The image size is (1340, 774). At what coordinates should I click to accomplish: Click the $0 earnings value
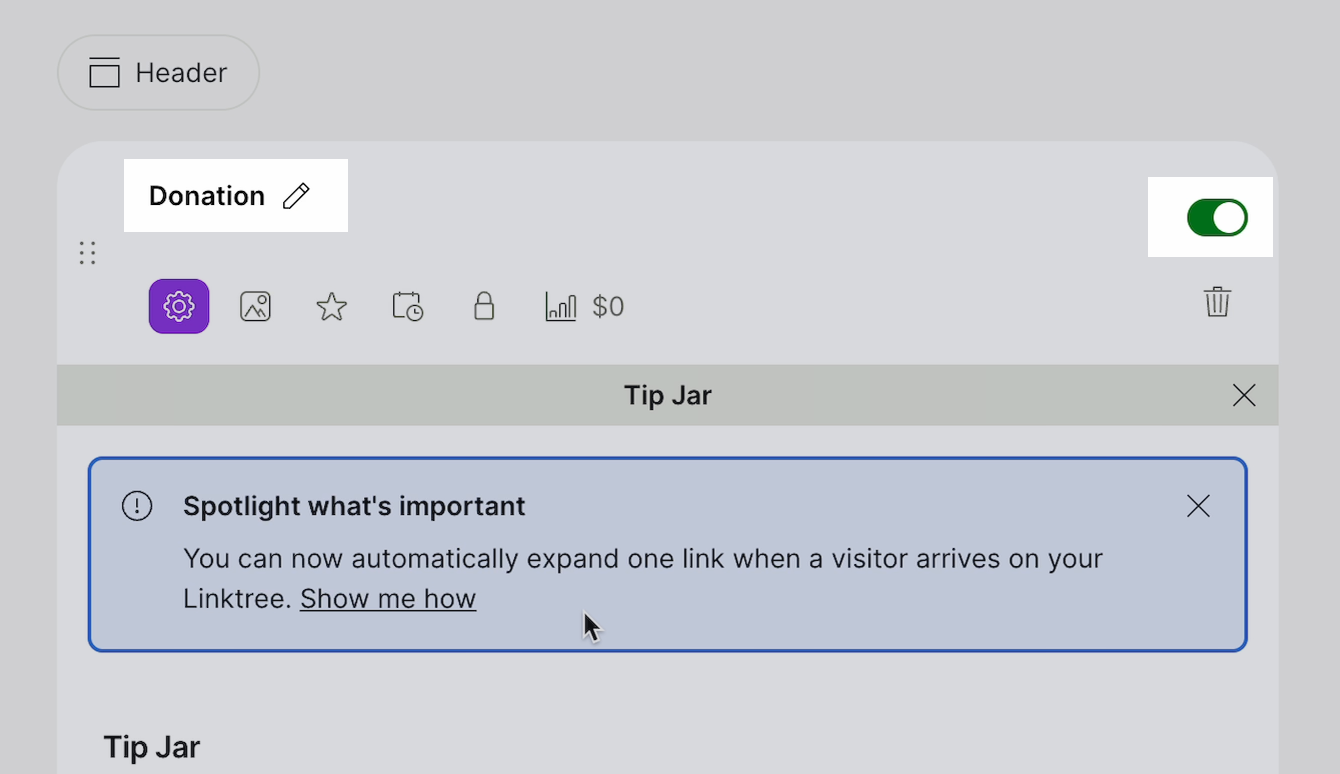point(608,306)
